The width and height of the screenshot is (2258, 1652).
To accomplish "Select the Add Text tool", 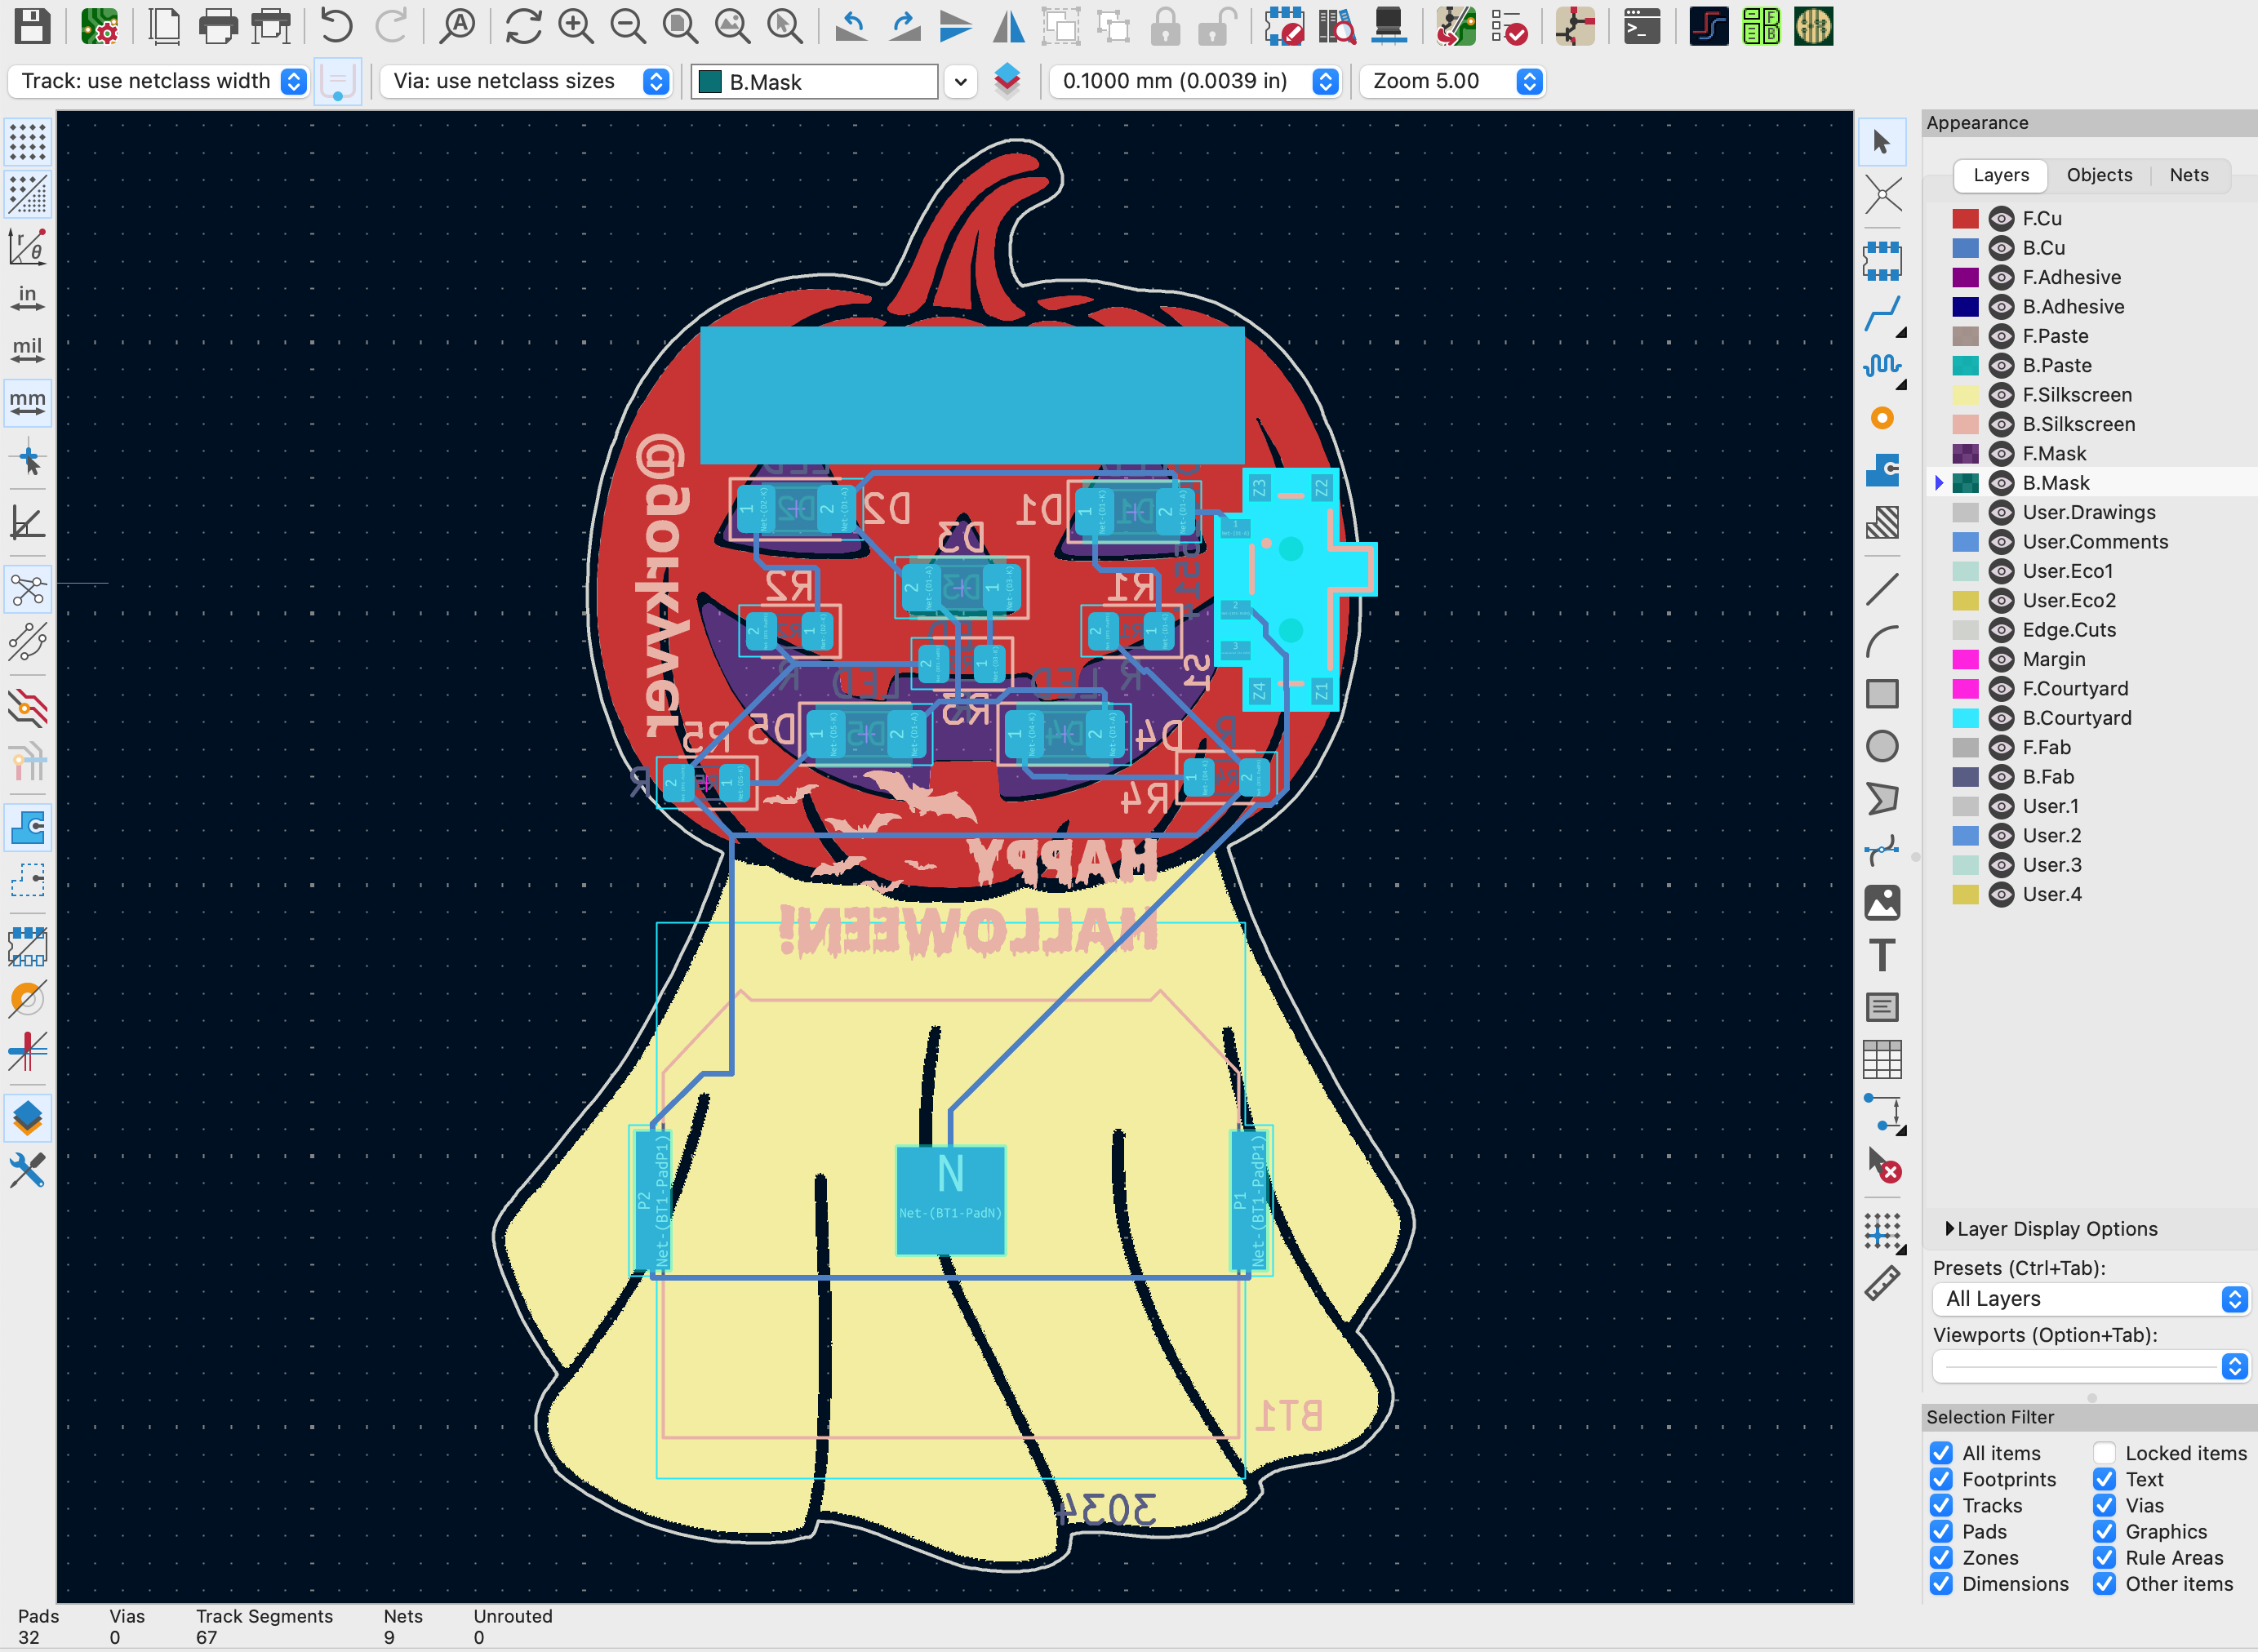I will pos(1882,956).
